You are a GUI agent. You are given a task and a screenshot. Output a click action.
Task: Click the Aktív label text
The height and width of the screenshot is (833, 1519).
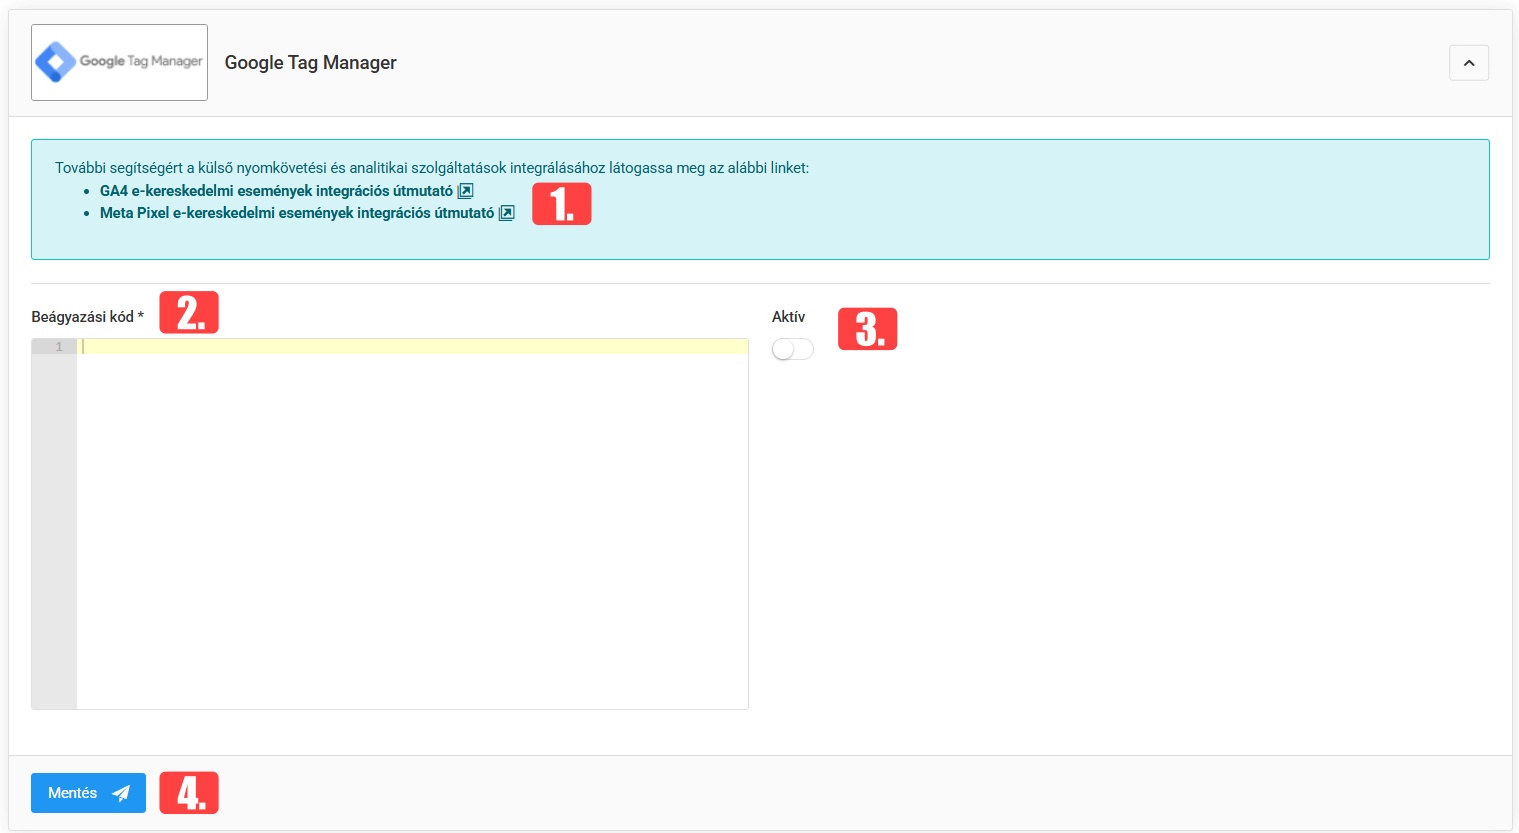click(788, 317)
